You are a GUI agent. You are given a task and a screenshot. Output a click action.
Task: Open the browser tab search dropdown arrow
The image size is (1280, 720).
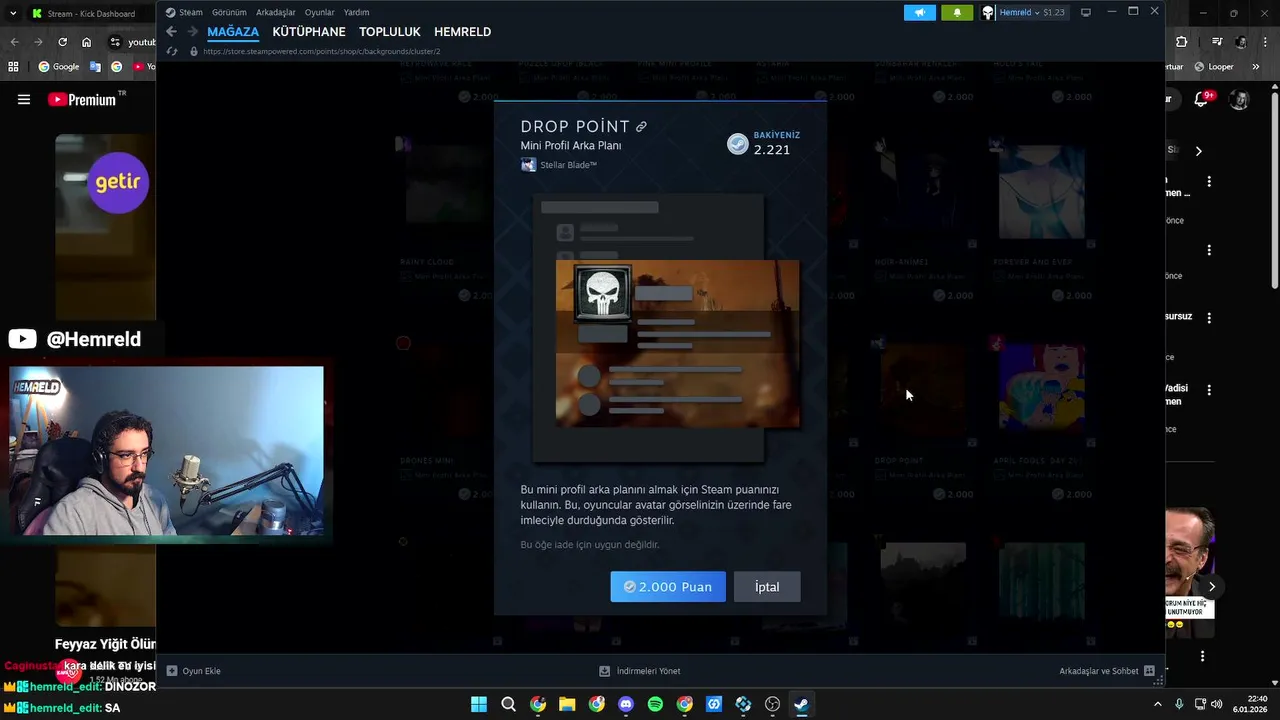click(13, 13)
